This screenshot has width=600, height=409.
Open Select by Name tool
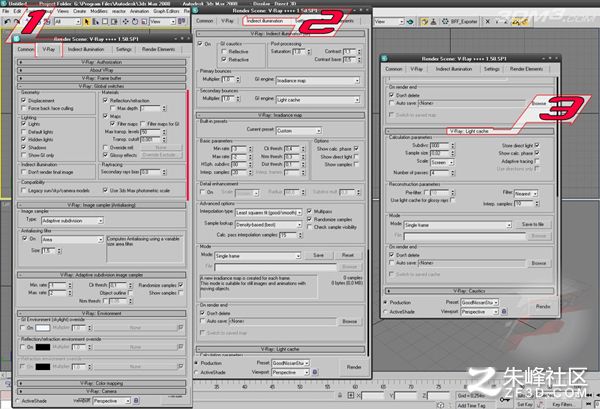[x=96, y=22]
